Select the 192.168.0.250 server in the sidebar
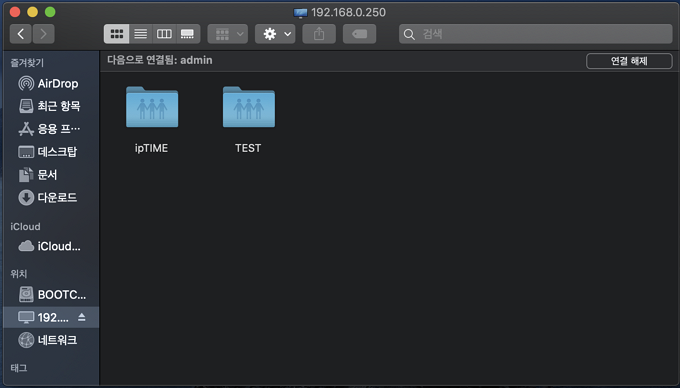 point(51,317)
